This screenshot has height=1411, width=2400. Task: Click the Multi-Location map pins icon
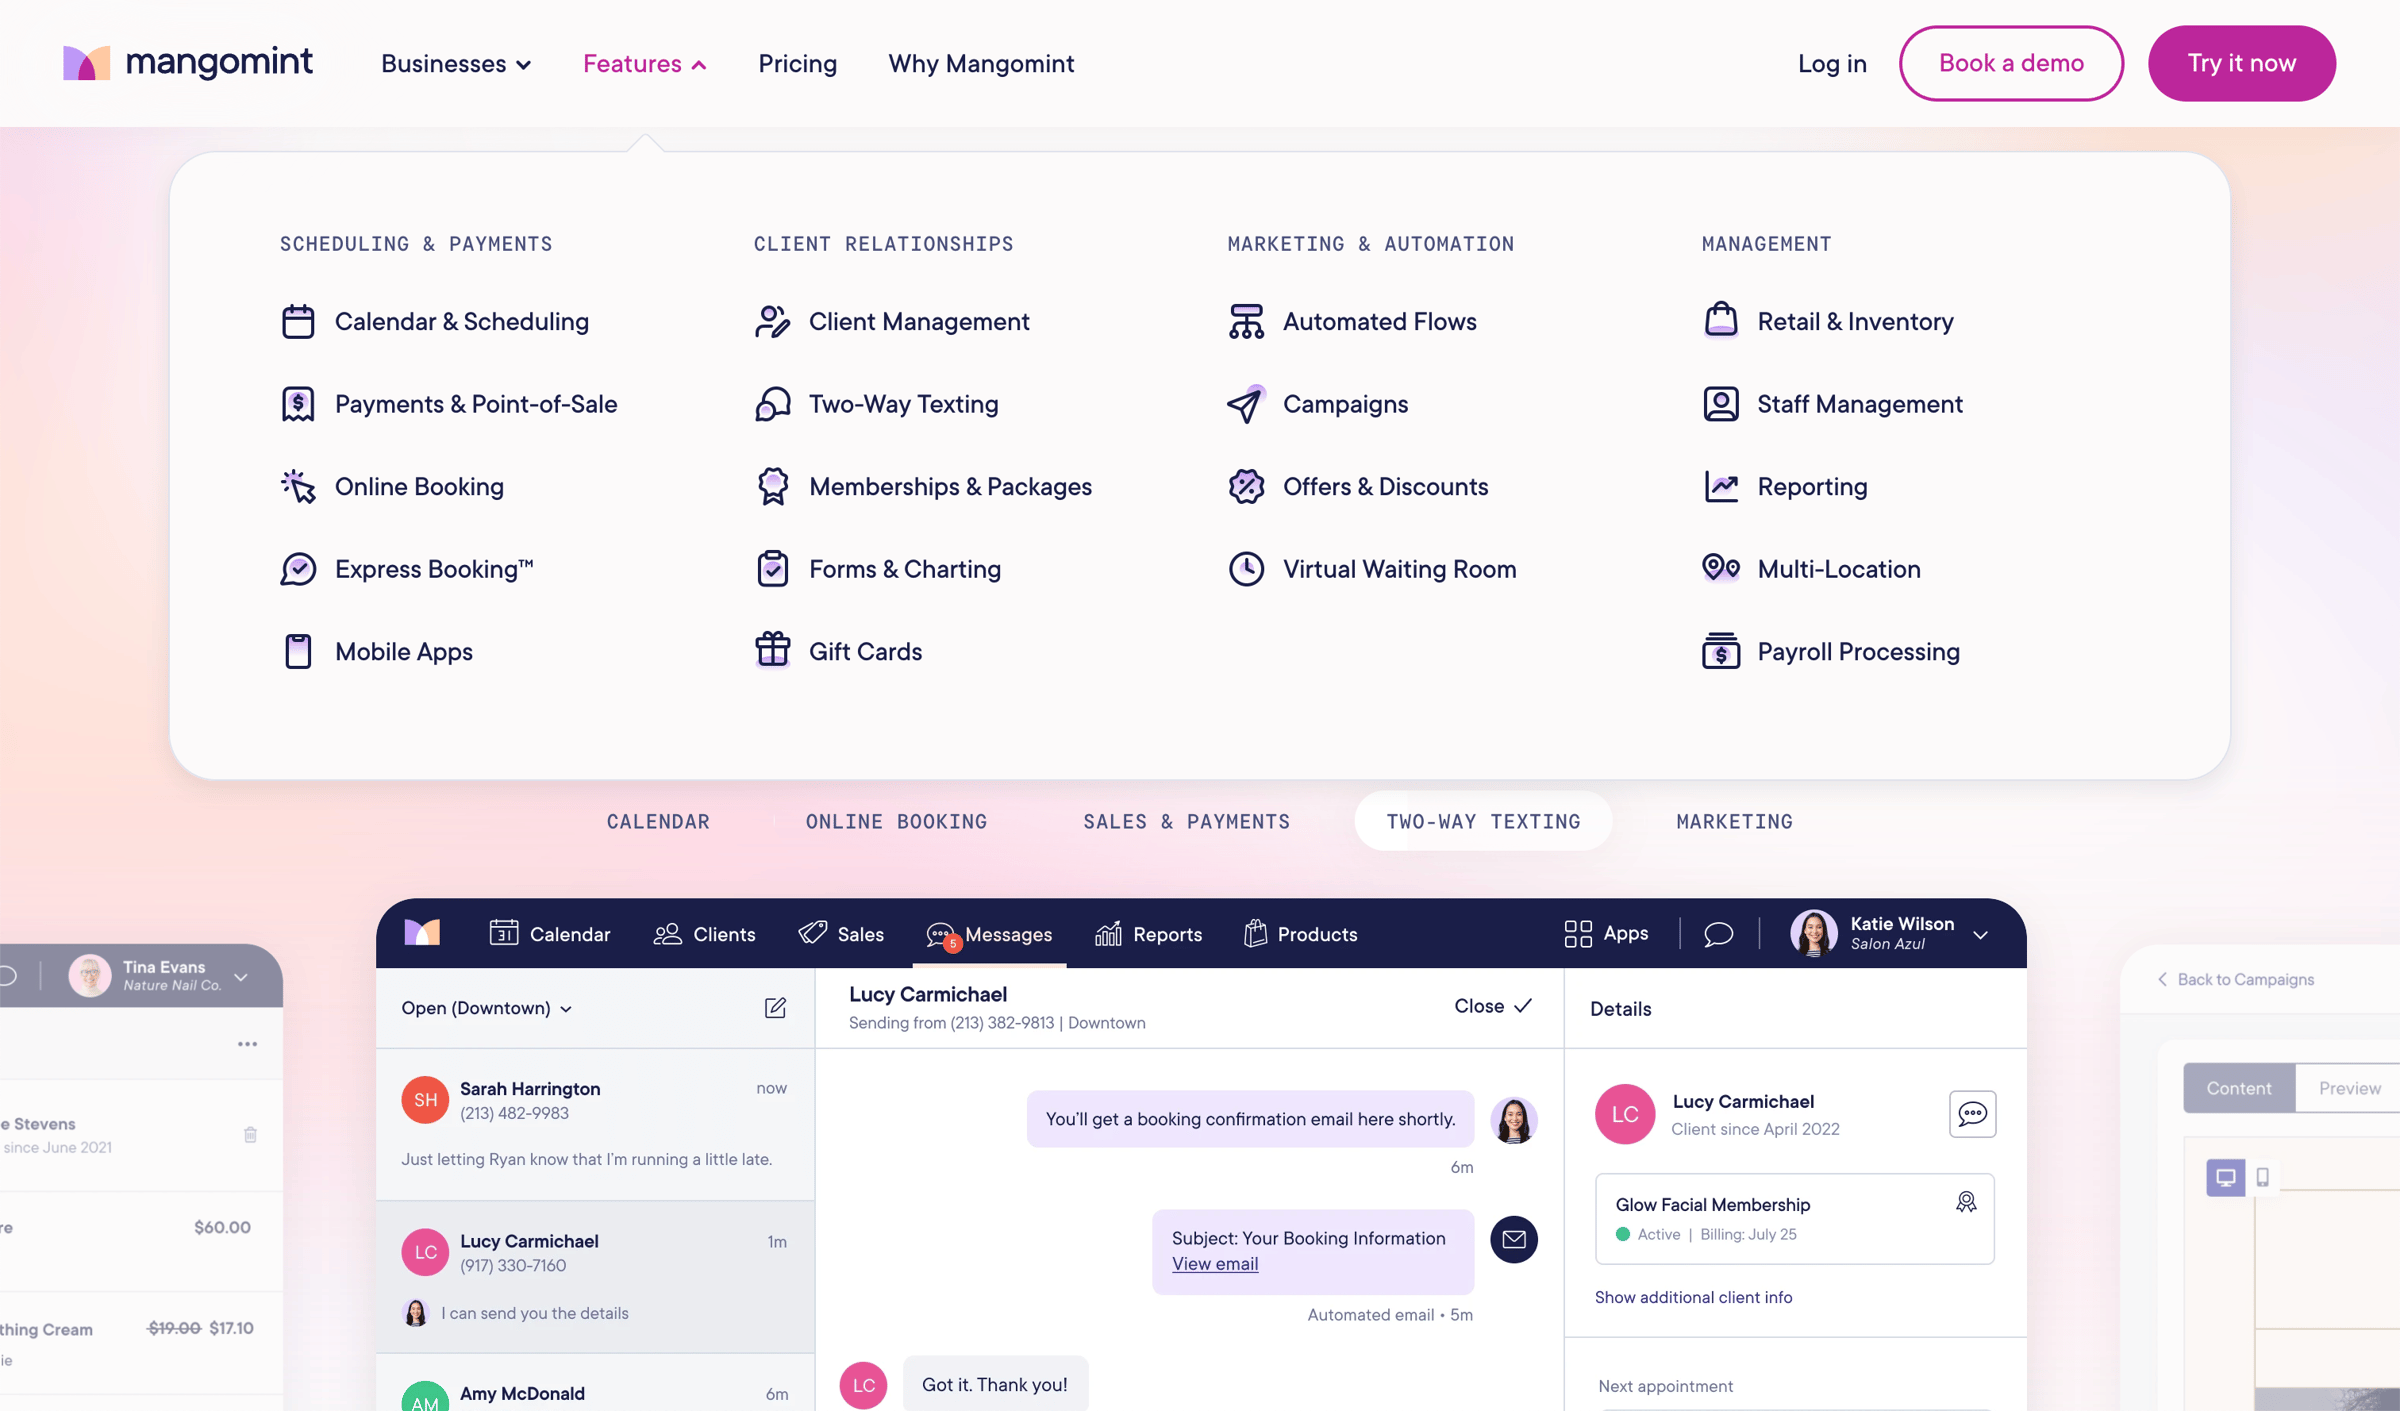click(x=1720, y=569)
